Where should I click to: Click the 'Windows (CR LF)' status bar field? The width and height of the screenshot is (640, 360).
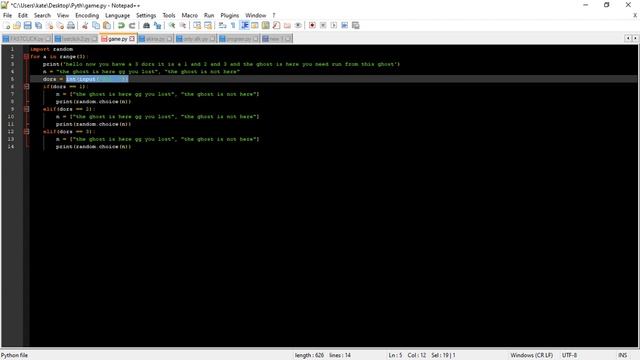pos(531,355)
